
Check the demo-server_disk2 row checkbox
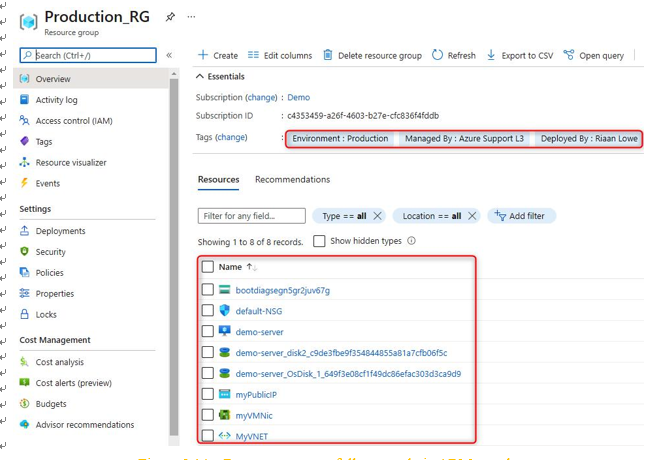(208, 352)
